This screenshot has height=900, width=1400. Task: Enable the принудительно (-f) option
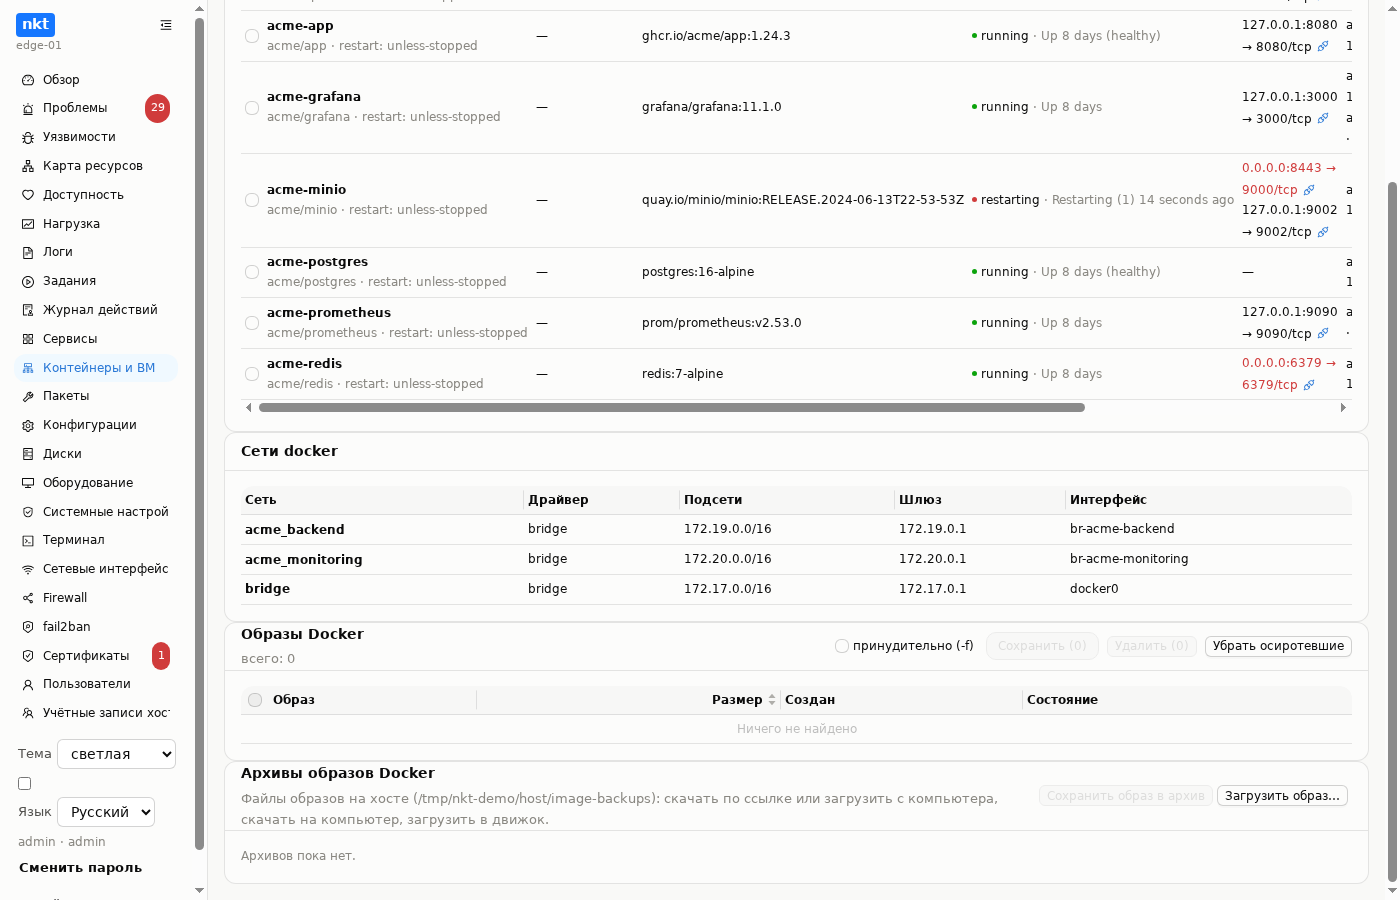[x=842, y=646]
